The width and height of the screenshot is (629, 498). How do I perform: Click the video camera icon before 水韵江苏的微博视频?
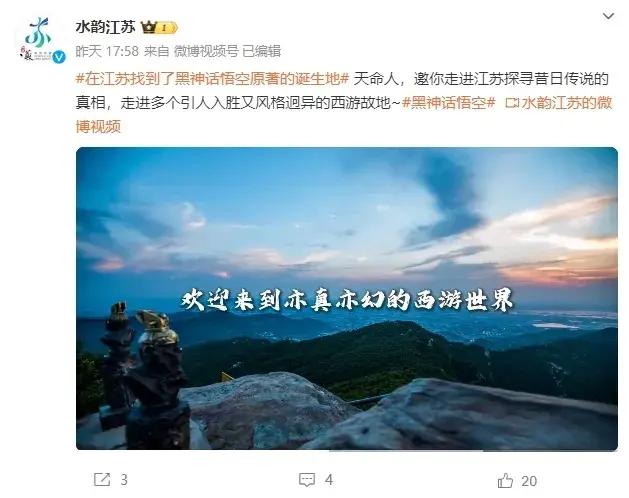[512, 103]
